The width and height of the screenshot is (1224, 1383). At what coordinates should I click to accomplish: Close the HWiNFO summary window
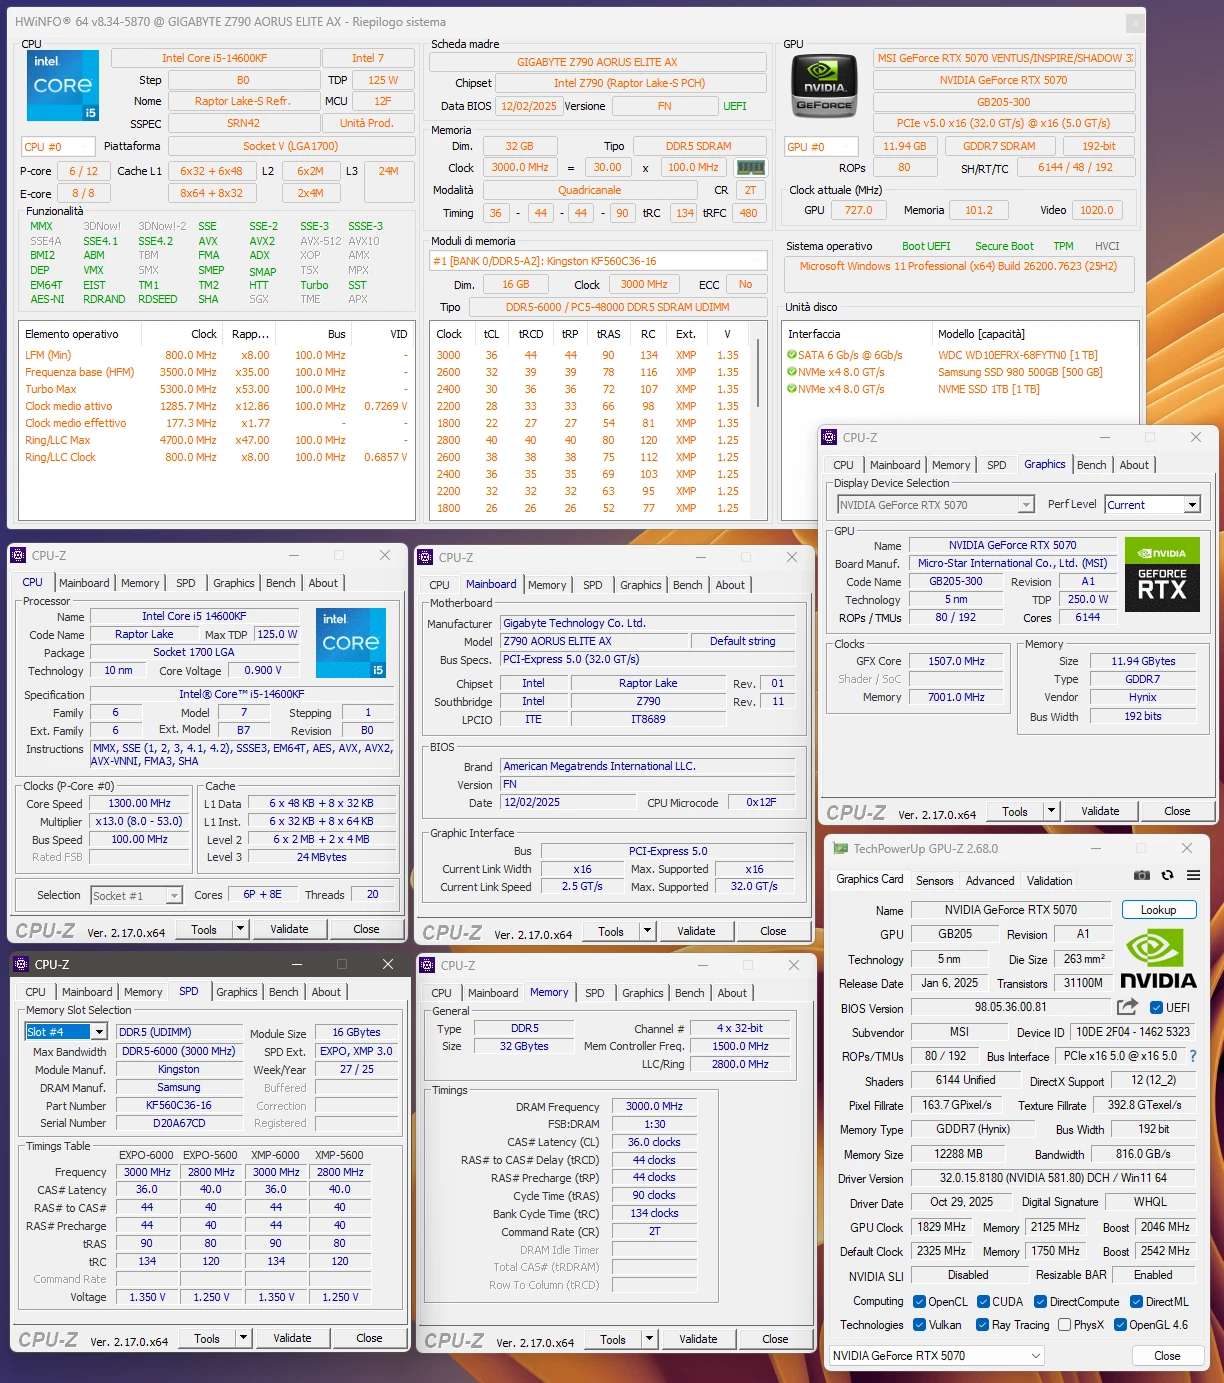[x=1134, y=22]
